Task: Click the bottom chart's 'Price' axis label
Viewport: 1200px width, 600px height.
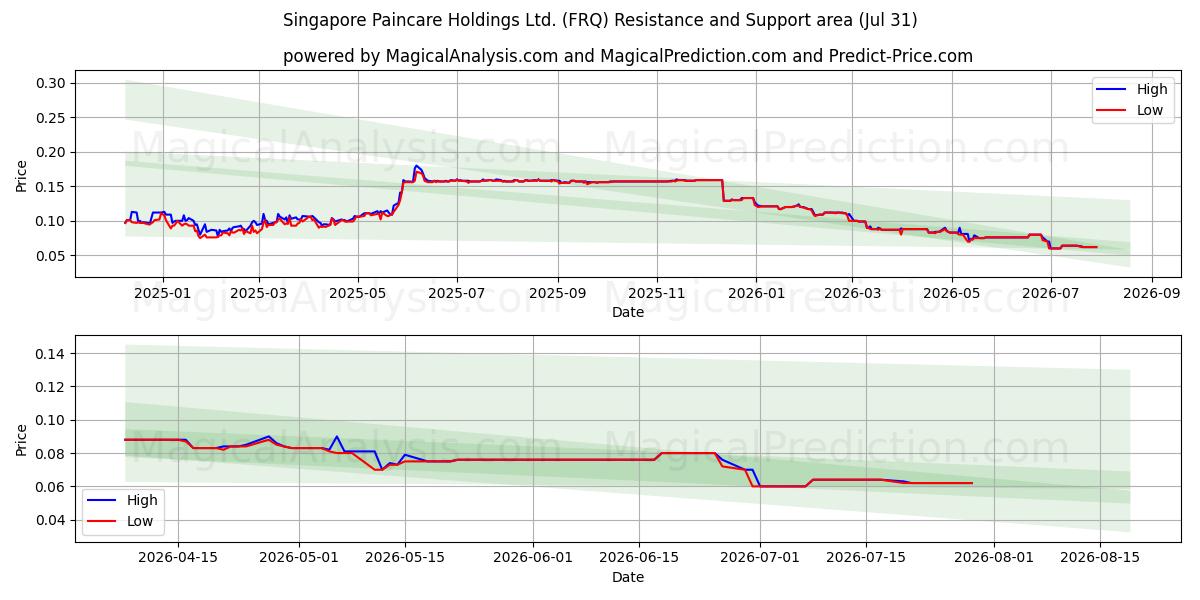Action: point(22,439)
